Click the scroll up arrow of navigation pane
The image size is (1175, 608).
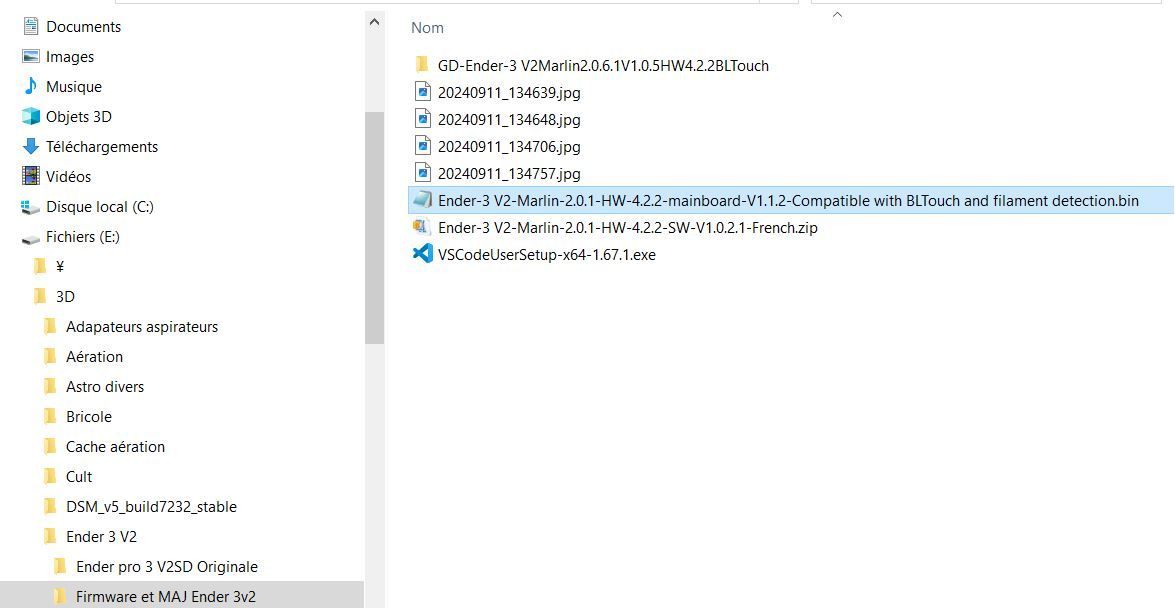[374, 22]
